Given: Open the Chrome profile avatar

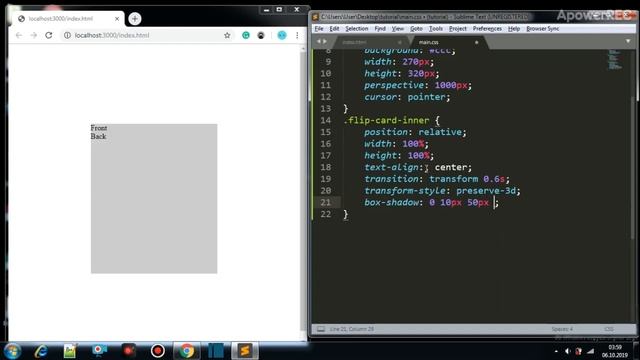Looking at the screenshot, I should tap(282, 36).
